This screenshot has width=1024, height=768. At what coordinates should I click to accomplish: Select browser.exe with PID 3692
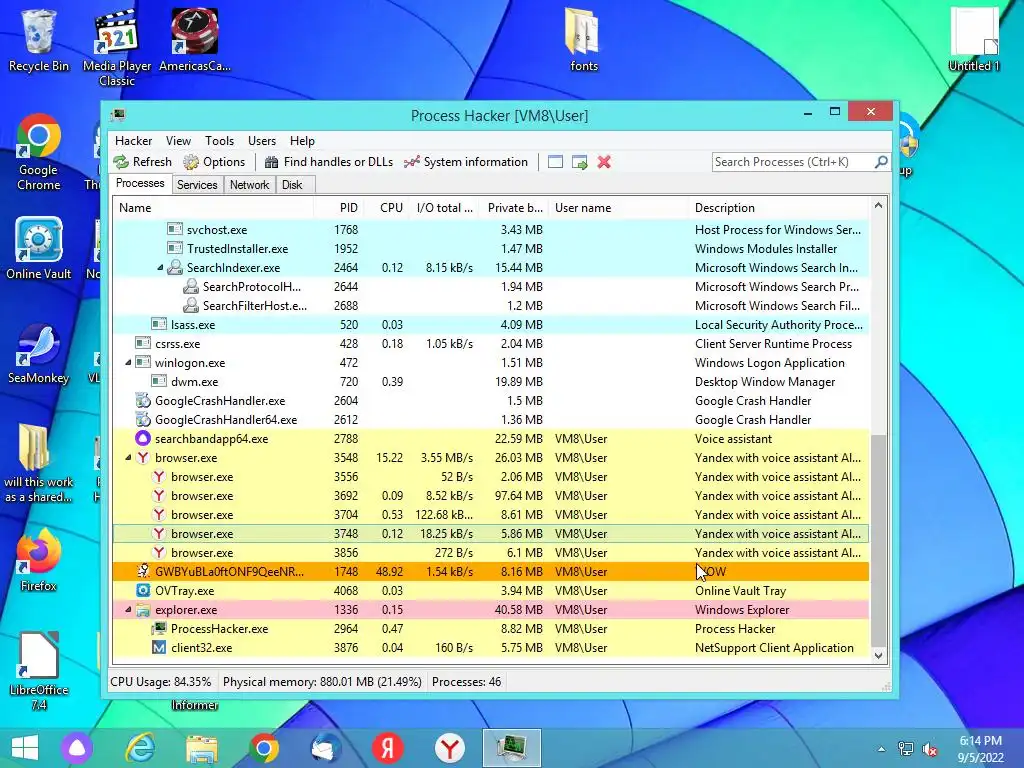pyautogui.click(x=491, y=496)
